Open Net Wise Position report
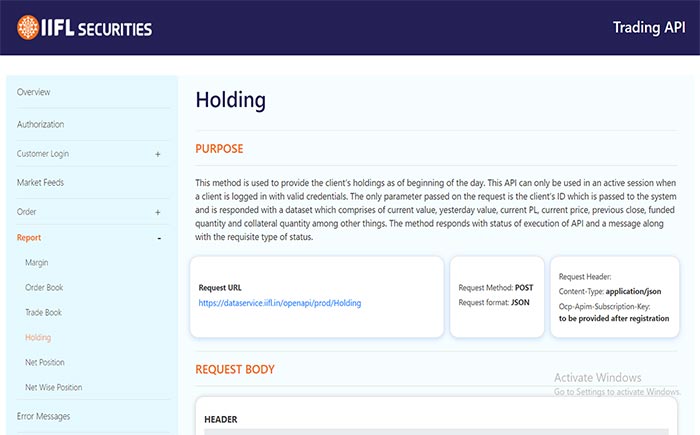 [54, 387]
